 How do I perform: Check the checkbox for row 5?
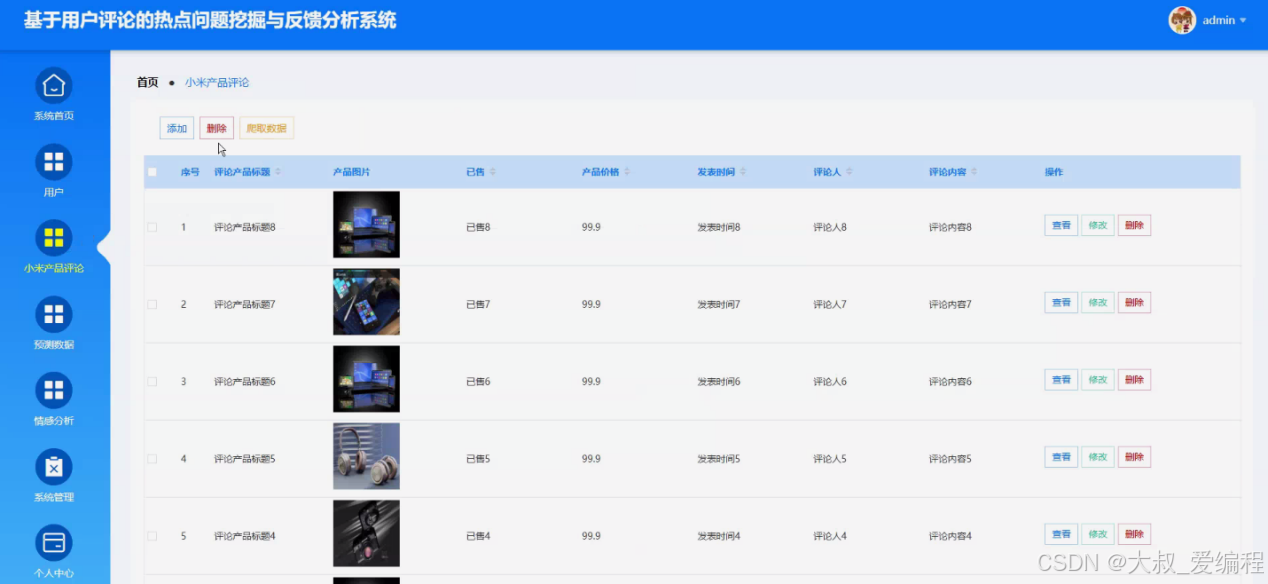point(152,536)
